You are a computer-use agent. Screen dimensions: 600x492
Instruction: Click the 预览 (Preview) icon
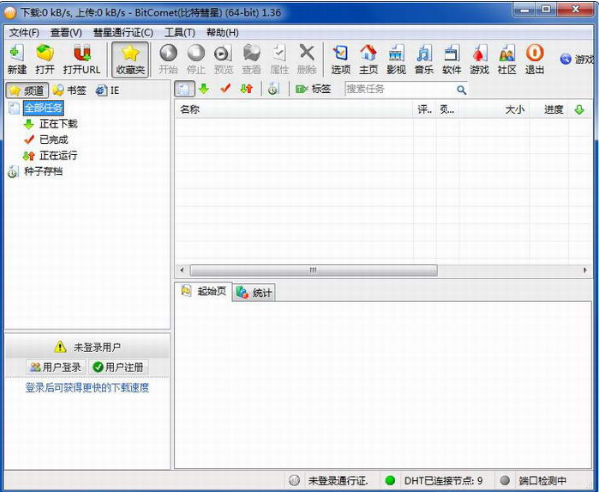click(x=223, y=59)
